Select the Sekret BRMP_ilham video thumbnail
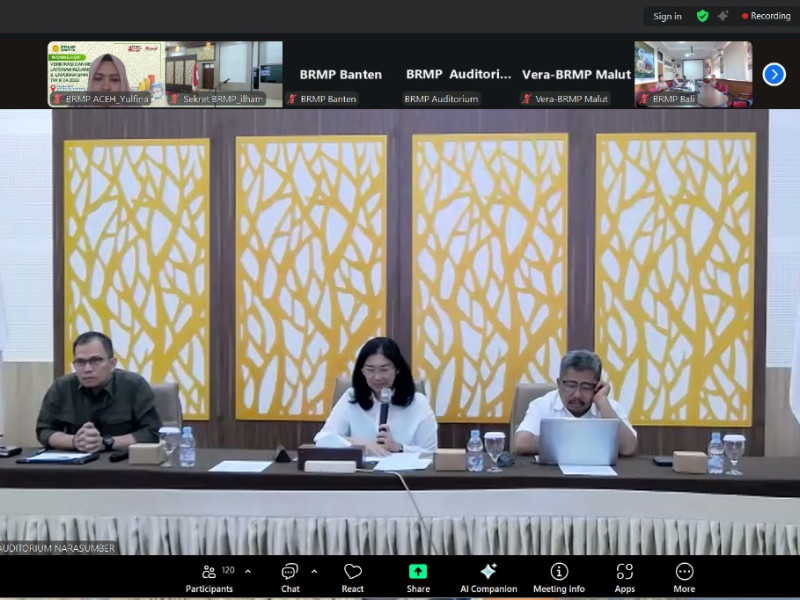The width and height of the screenshot is (800, 600). pyautogui.click(x=224, y=73)
